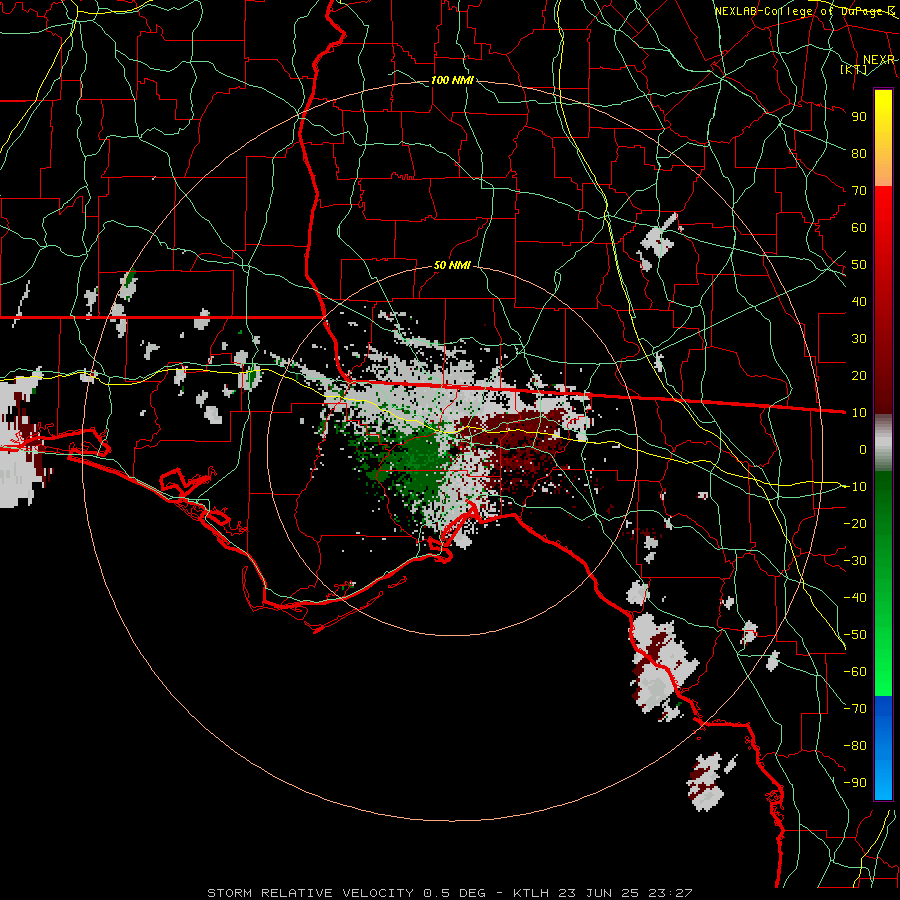900x900 pixels.
Task: Click the -30 scale label
Action: pyautogui.click(x=855, y=561)
